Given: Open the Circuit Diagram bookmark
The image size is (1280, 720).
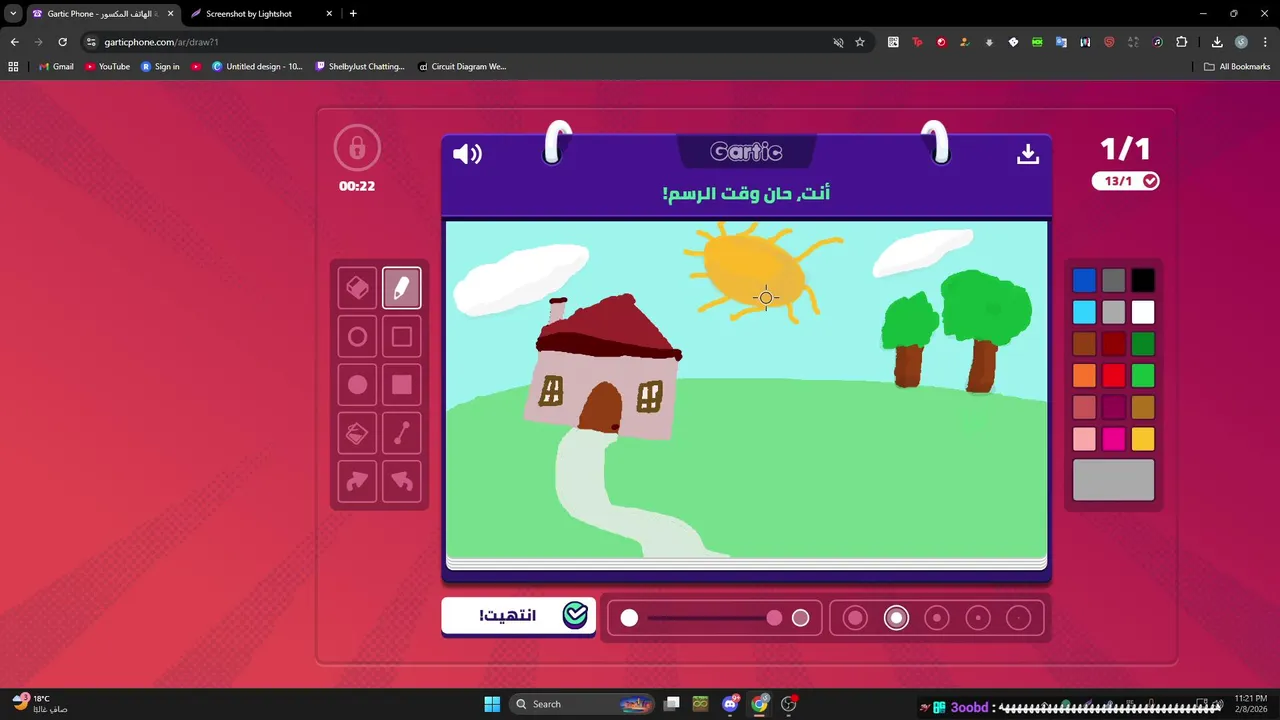Looking at the screenshot, I should pos(462,66).
